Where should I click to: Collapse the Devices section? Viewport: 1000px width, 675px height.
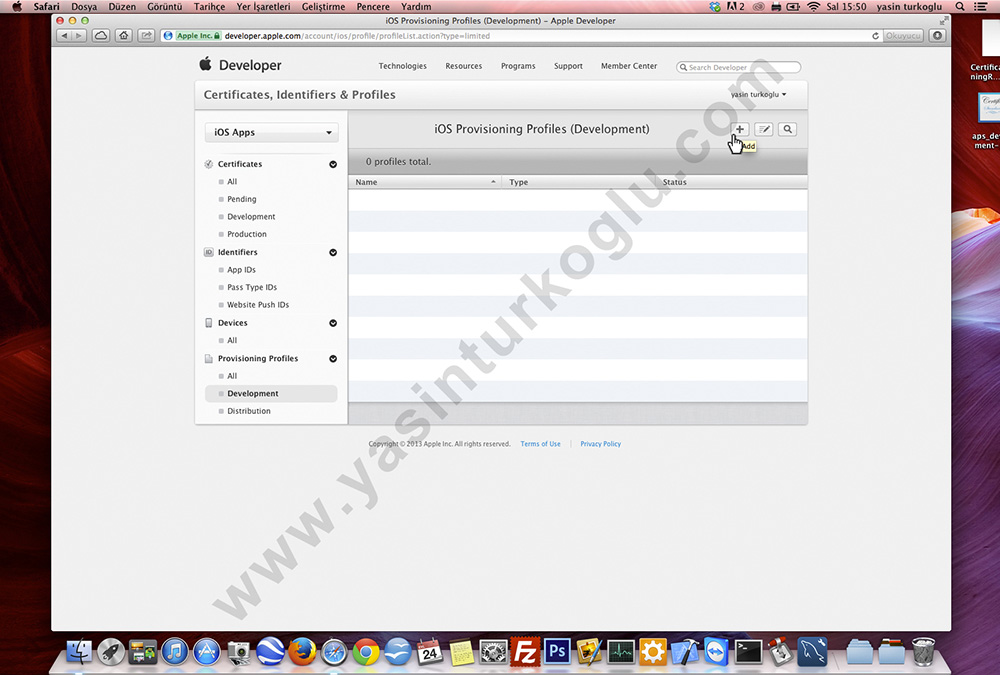tap(333, 323)
